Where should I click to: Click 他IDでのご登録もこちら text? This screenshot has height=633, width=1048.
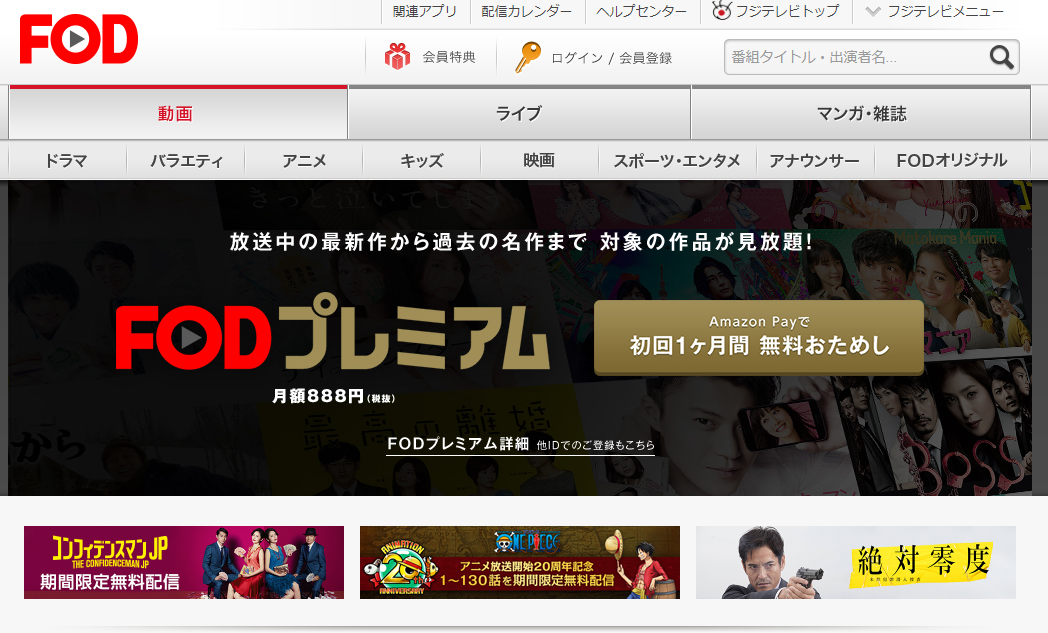pyautogui.click(x=596, y=445)
